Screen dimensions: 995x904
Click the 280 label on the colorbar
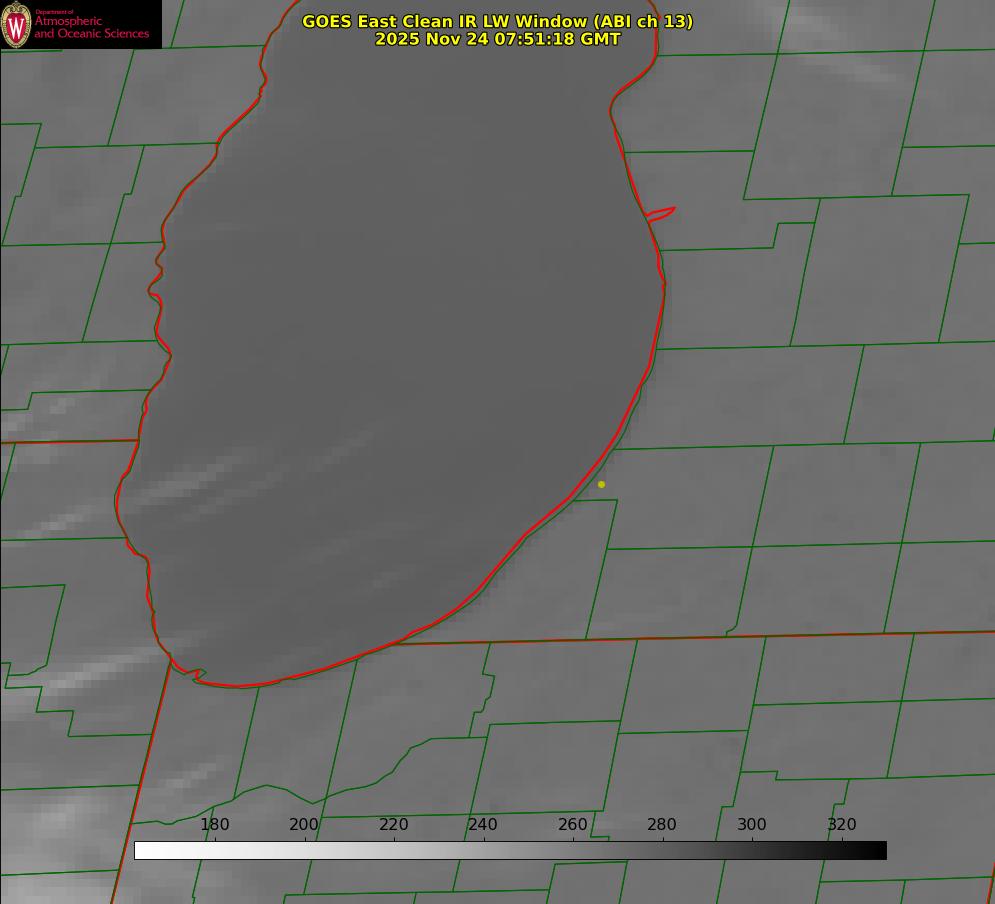coord(662,824)
